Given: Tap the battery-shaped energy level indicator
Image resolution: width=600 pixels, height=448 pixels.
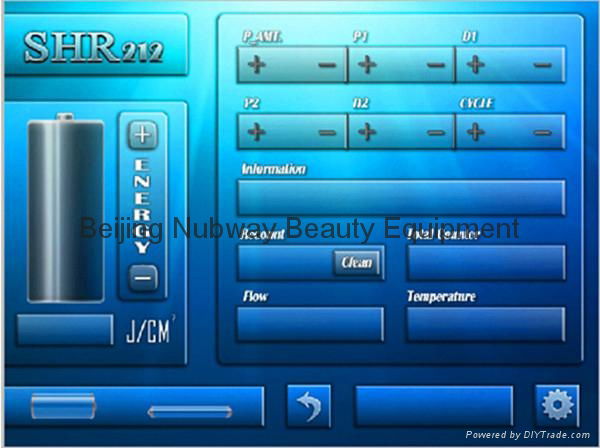Looking at the screenshot, I should pos(65,208).
